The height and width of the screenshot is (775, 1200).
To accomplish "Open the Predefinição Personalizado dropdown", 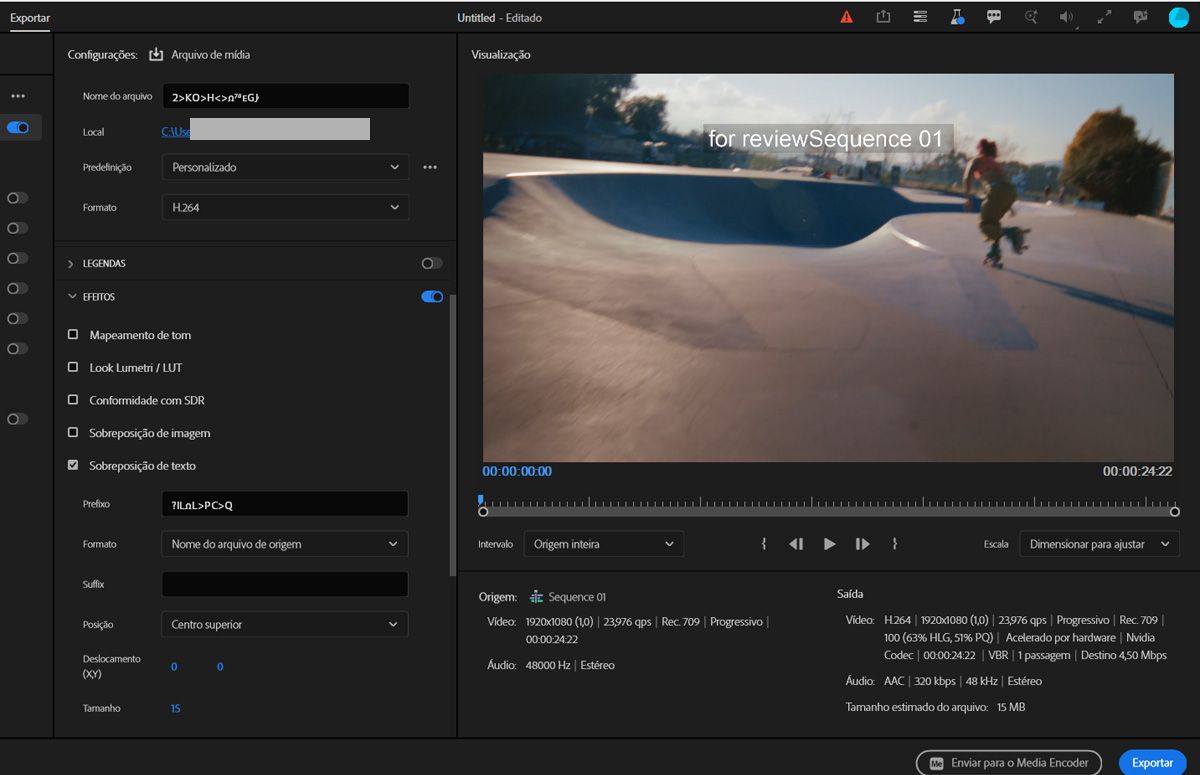I will coord(285,167).
